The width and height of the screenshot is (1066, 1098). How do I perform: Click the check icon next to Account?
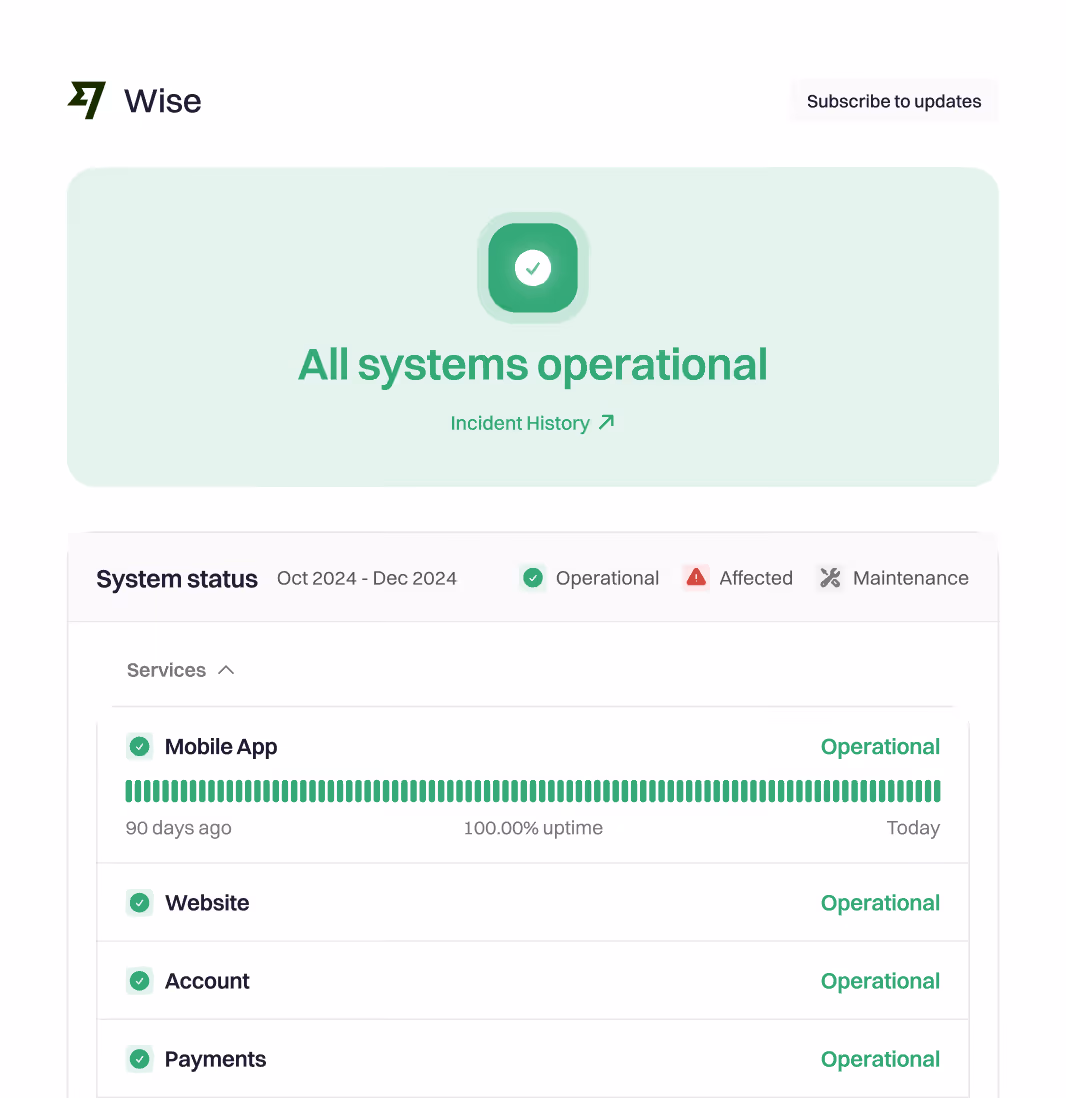point(139,981)
